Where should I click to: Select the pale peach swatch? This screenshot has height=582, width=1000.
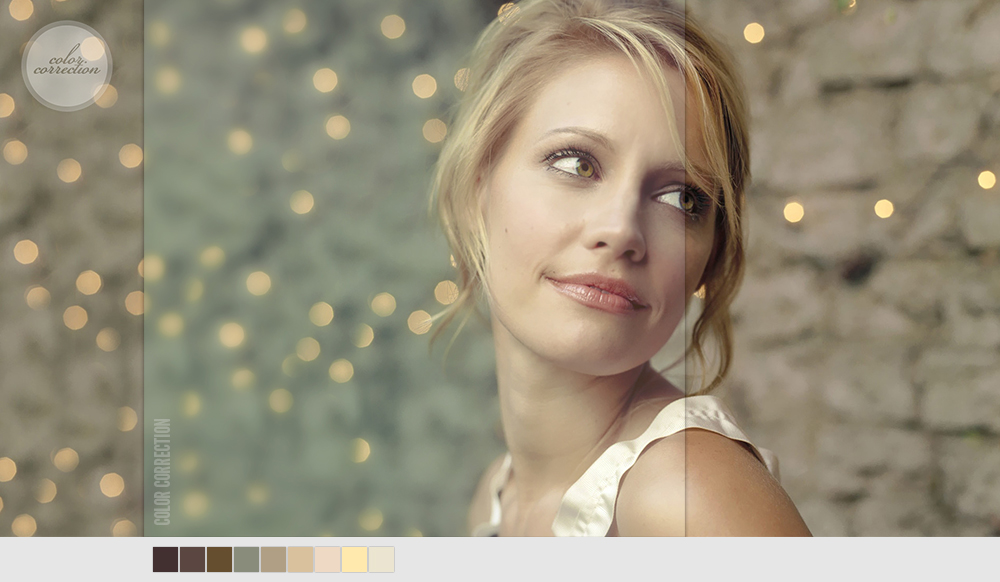click(x=327, y=560)
